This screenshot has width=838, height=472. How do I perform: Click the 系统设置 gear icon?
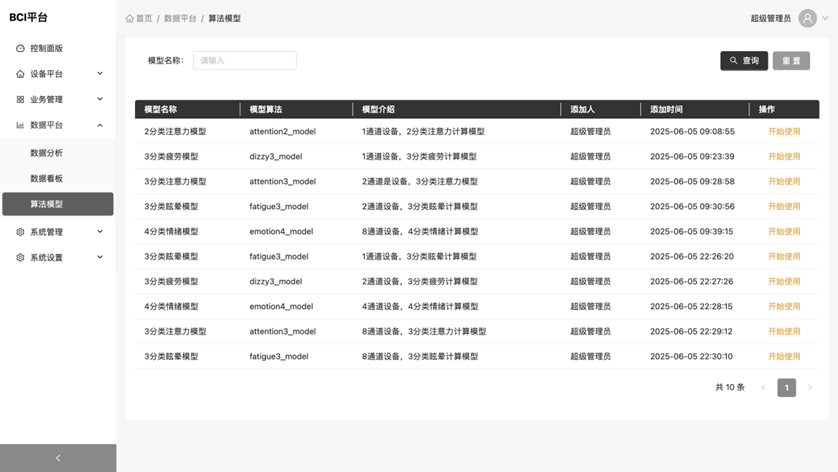click(20, 258)
